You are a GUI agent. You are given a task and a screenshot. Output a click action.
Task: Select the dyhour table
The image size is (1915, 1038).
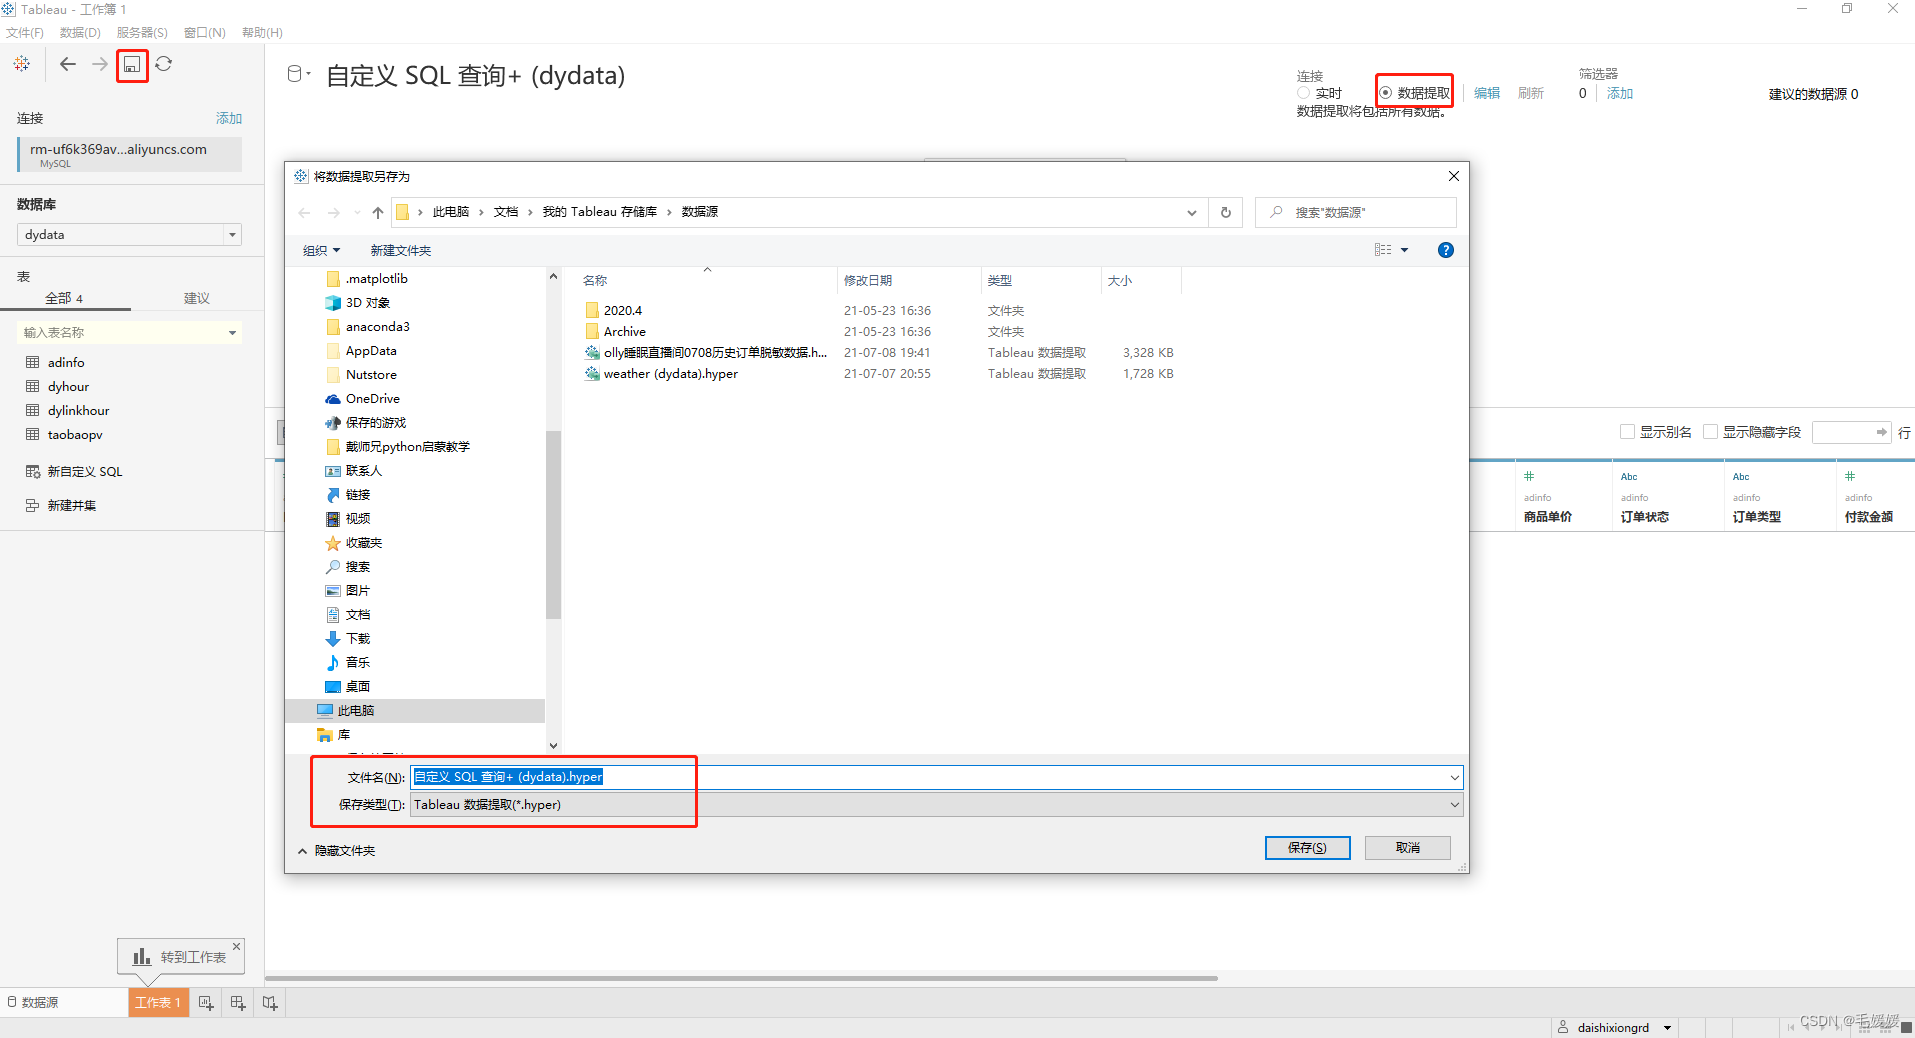point(68,386)
